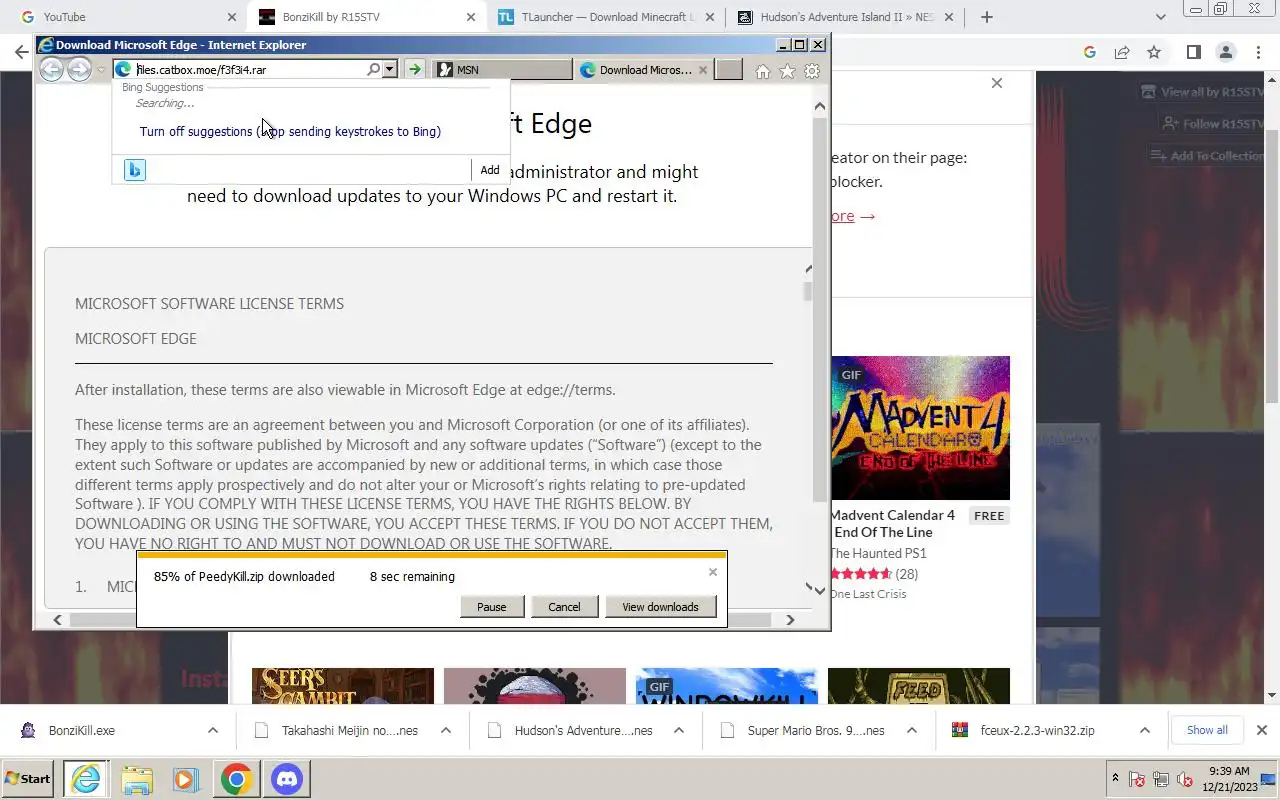Click the IE Home icon
1280x800 pixels.
[x=763, y=71]
